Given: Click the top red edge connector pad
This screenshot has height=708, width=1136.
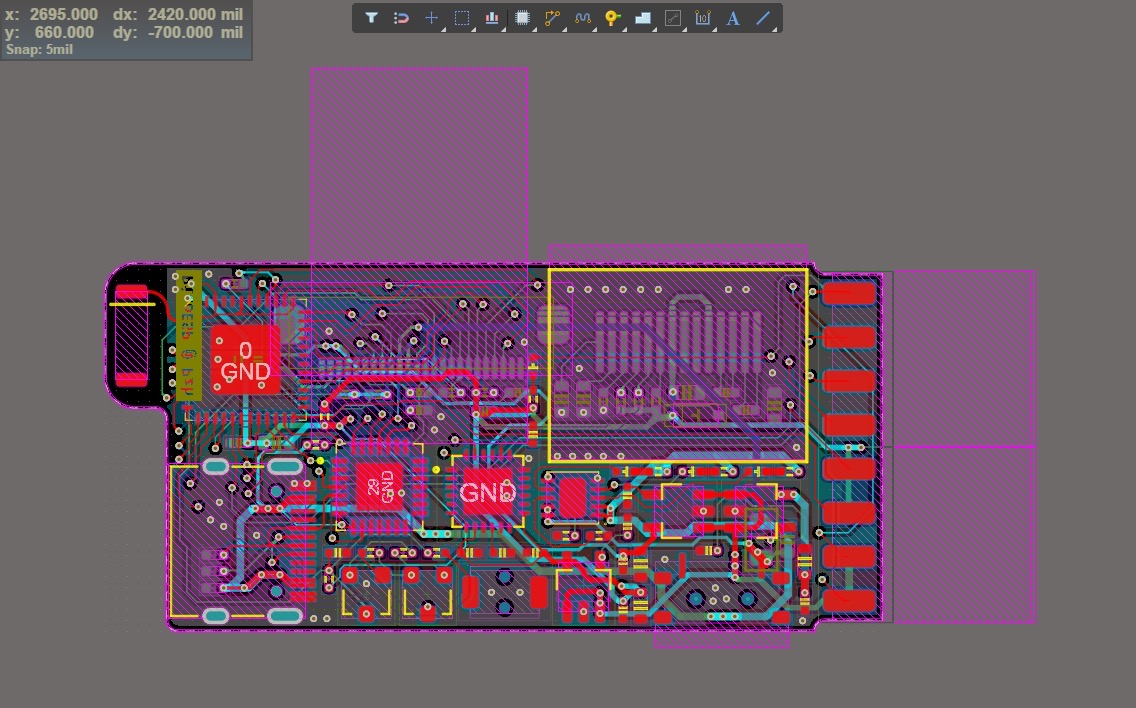Looking at the screenshot, I should tap(849, 293).
